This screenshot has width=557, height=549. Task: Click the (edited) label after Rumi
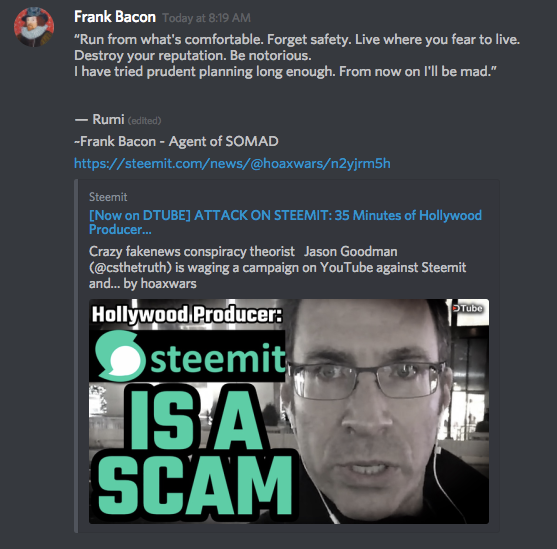tap(144, 121)
